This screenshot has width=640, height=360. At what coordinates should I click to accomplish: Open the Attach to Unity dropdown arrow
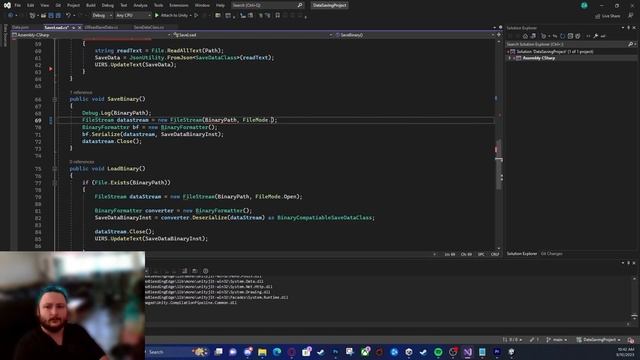[191, 16]
